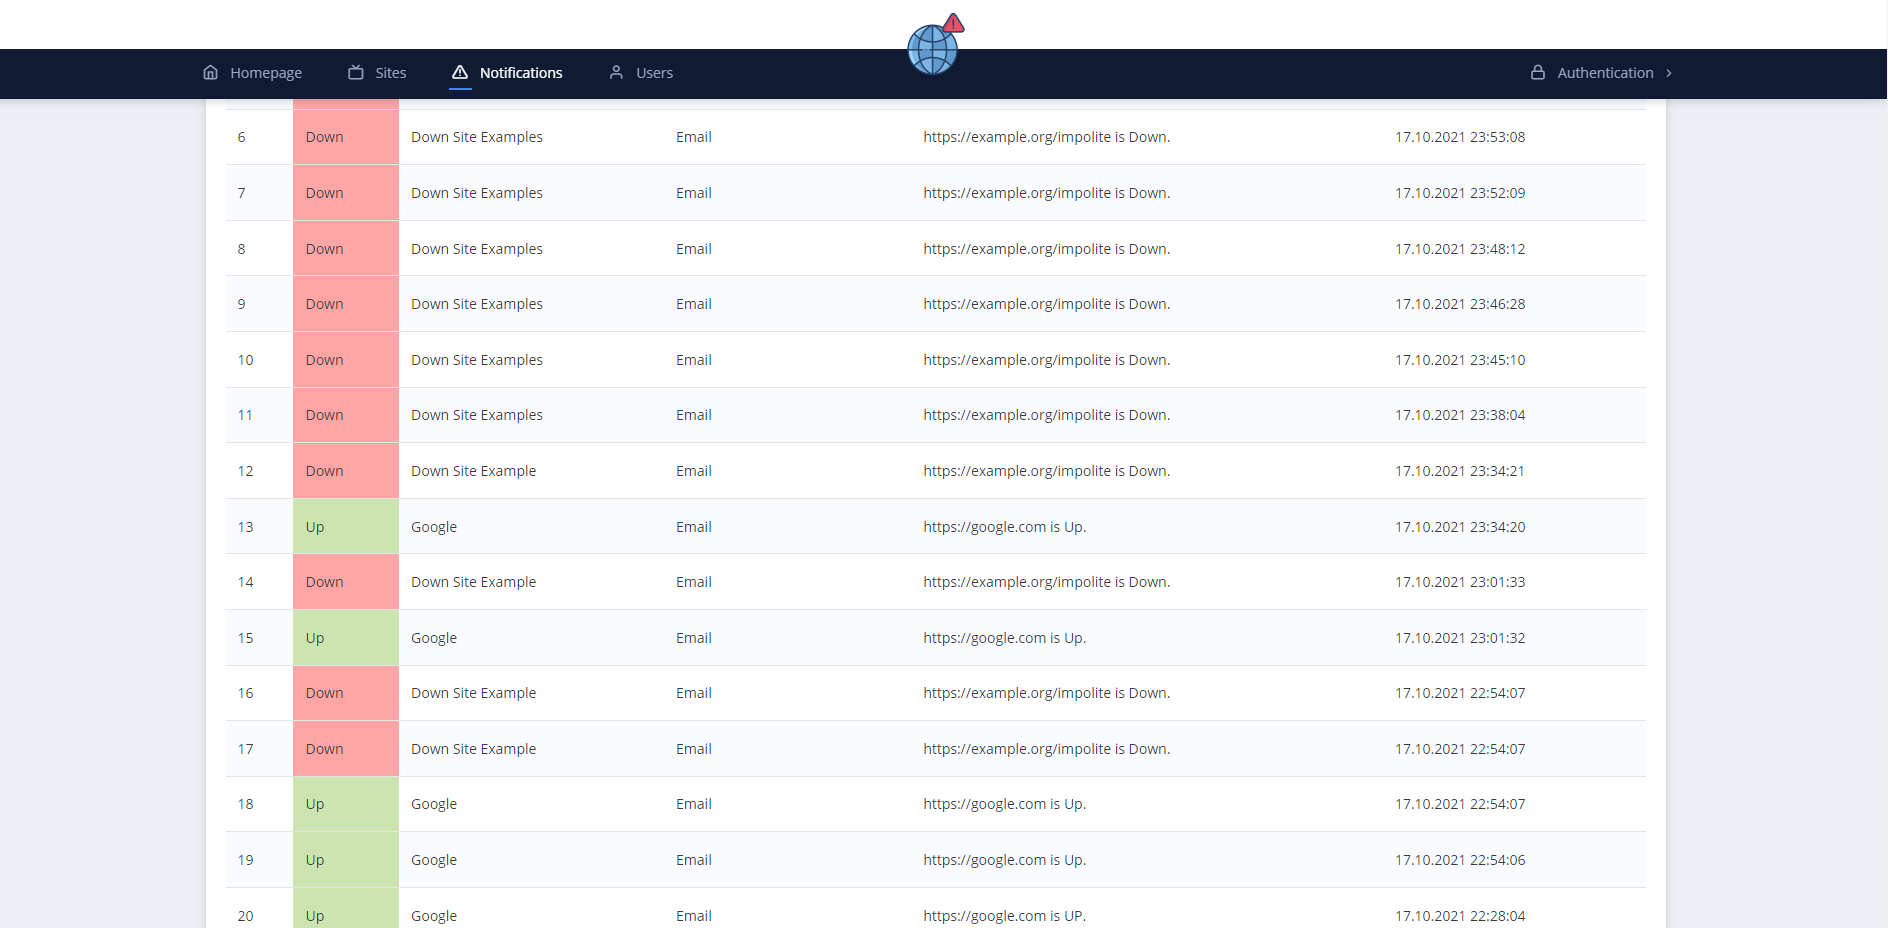This screenshot has width=1888, height=928.
Task: Select the padlock icon beside Authentication
Action: (1537, 72)
